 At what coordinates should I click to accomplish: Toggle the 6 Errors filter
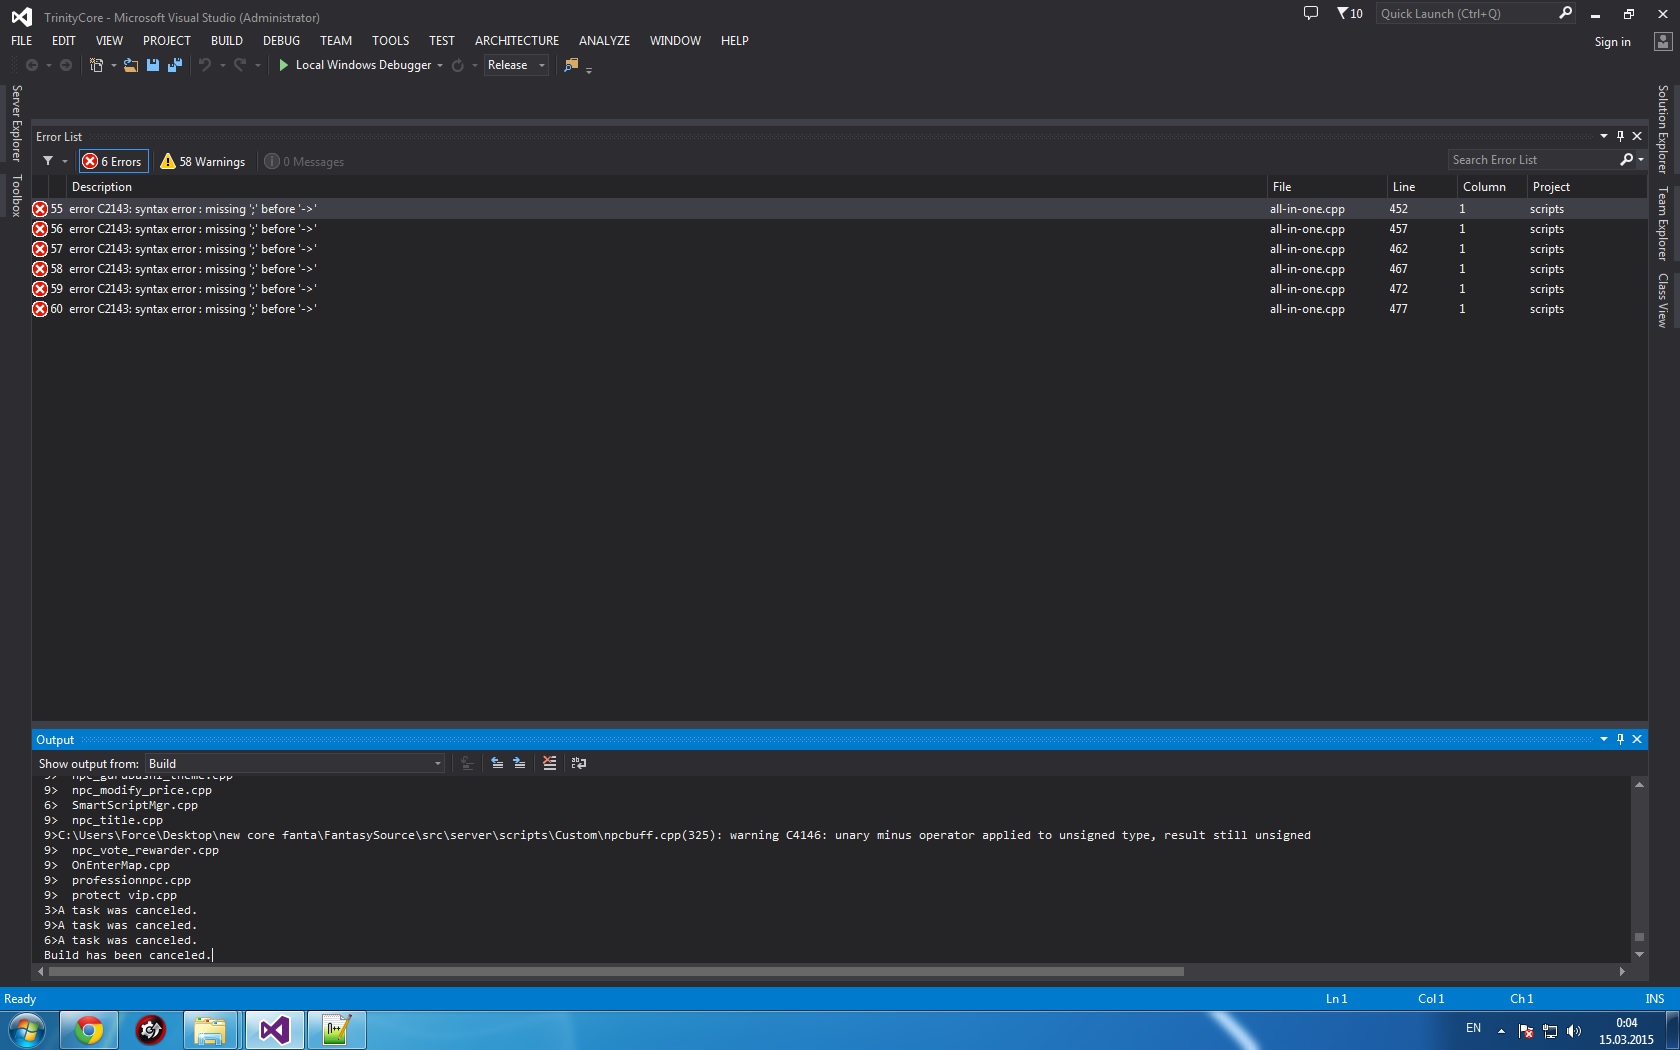coord(113,161)
